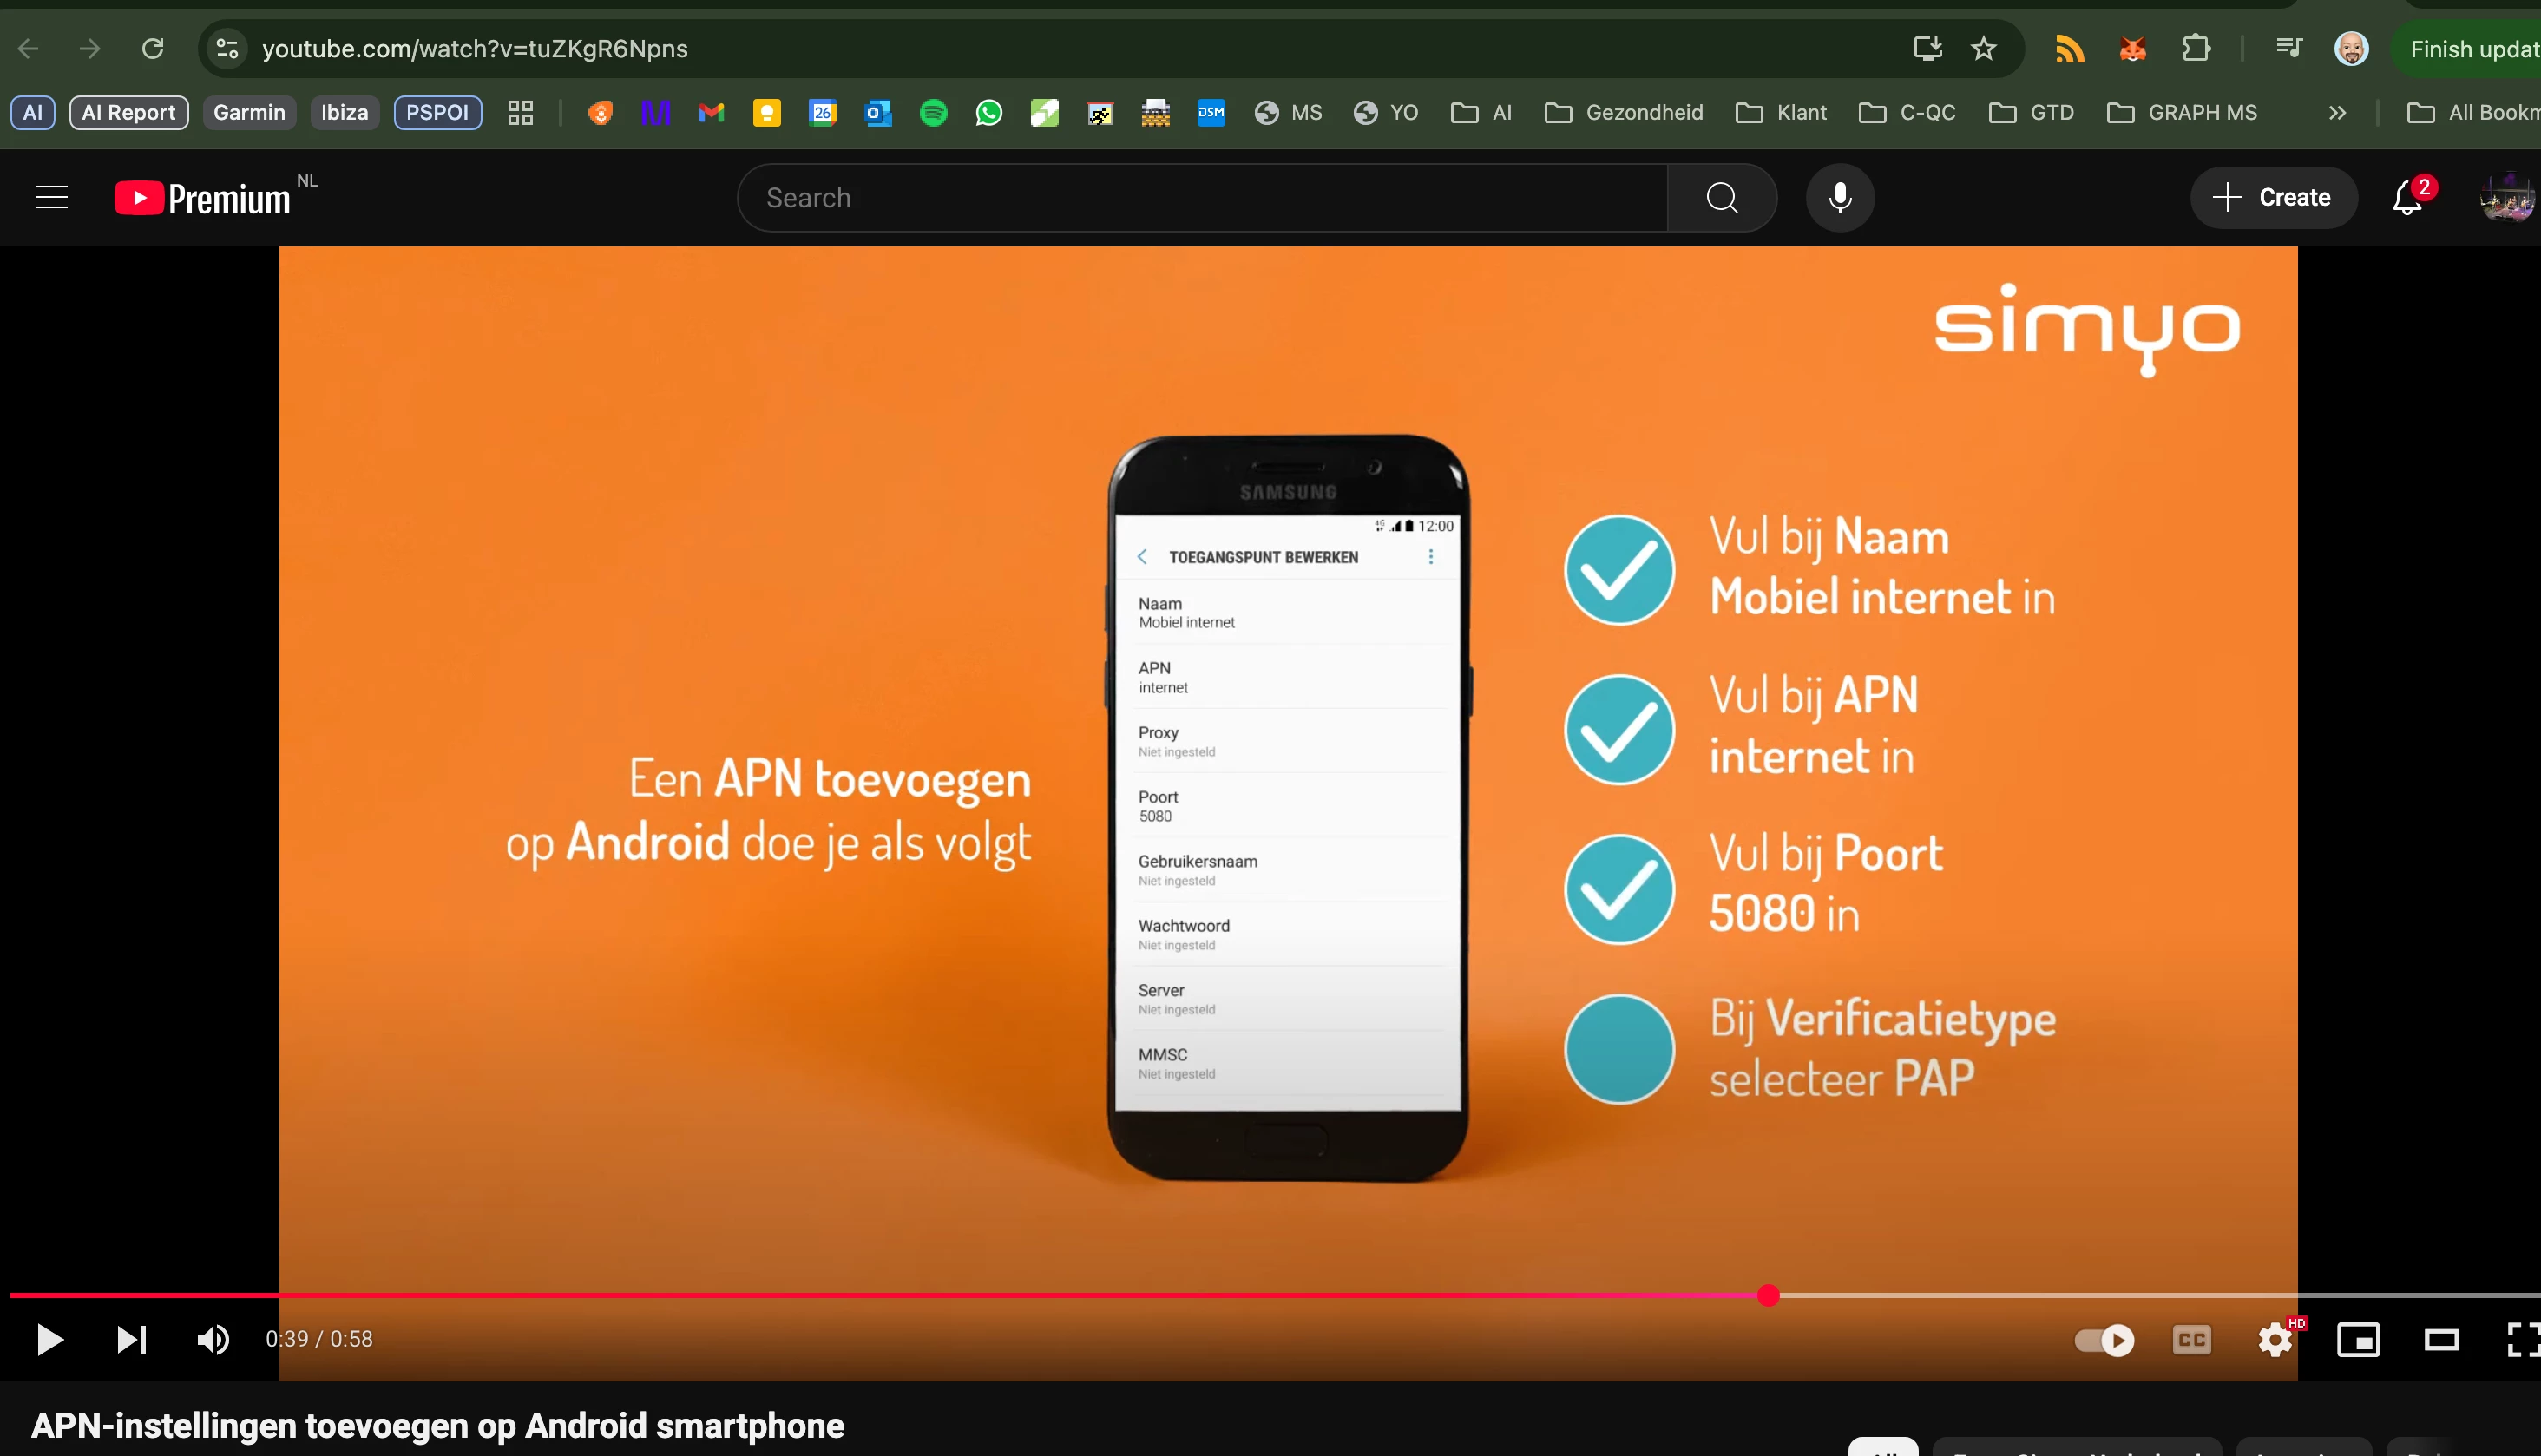The width and height of the screenshot is (2541, 1456).
Task: Open the DSM bookmark
Action: 1211,113
